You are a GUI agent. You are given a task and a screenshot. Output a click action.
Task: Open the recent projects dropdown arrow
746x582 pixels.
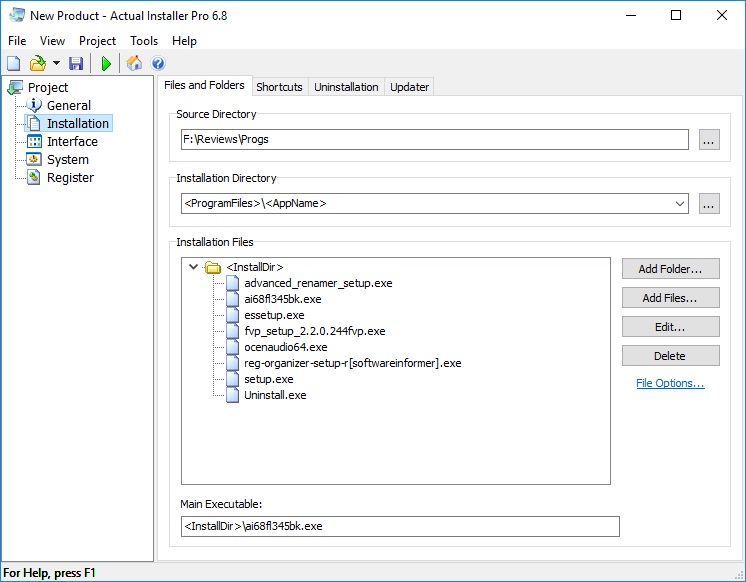(x=56, y=63)
